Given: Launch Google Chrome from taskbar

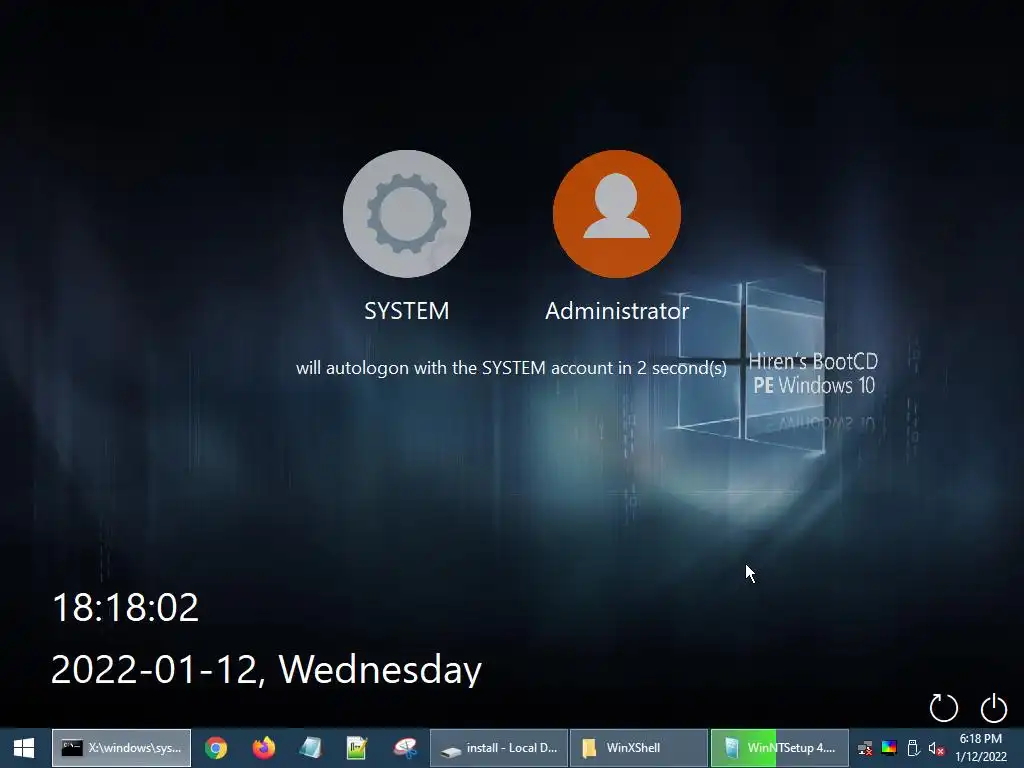Looking at the screenshot, I should (216, 748).
